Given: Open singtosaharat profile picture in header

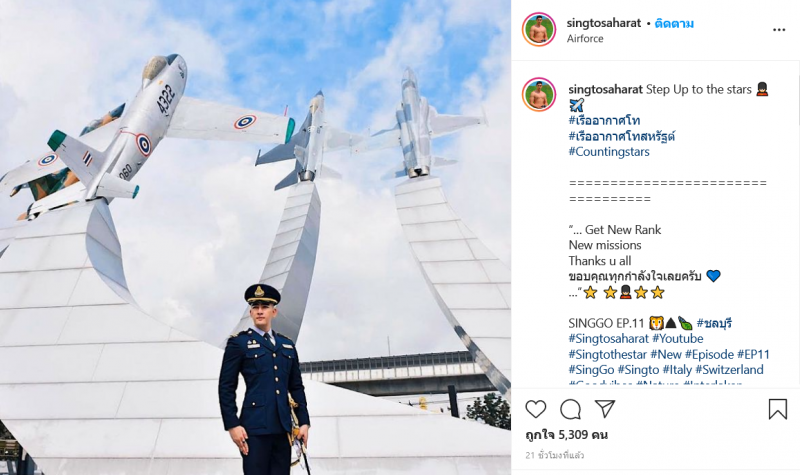Looking at the screenshot, I should click(539, 29).
